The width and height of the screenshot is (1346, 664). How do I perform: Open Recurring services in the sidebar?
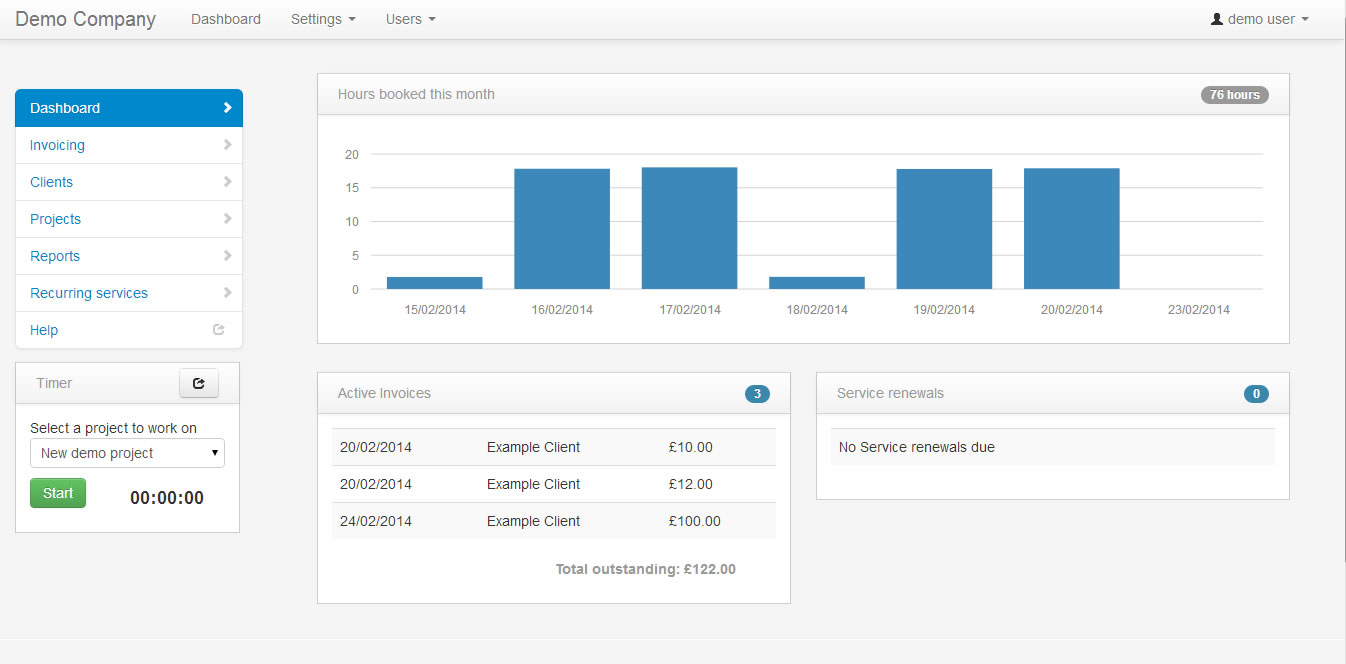coord(89,293)
